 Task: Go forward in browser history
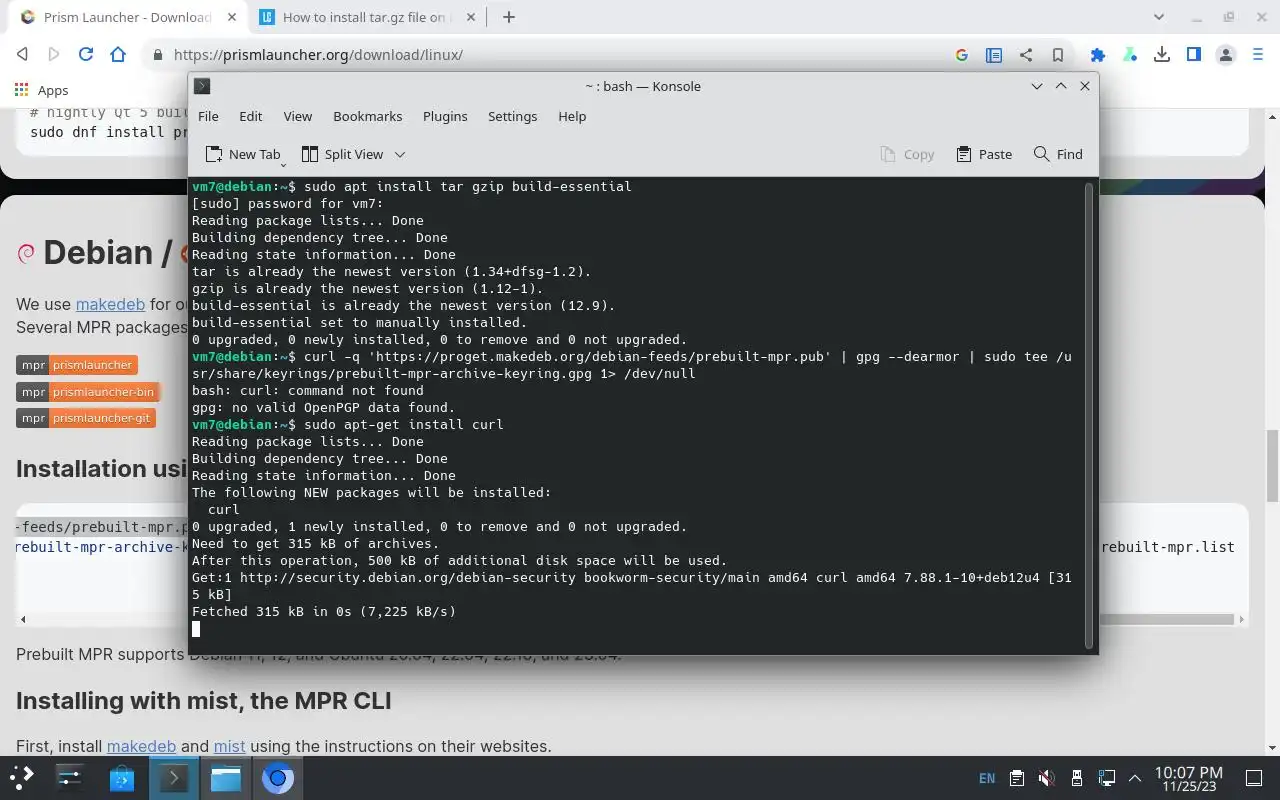coord(54,55)
